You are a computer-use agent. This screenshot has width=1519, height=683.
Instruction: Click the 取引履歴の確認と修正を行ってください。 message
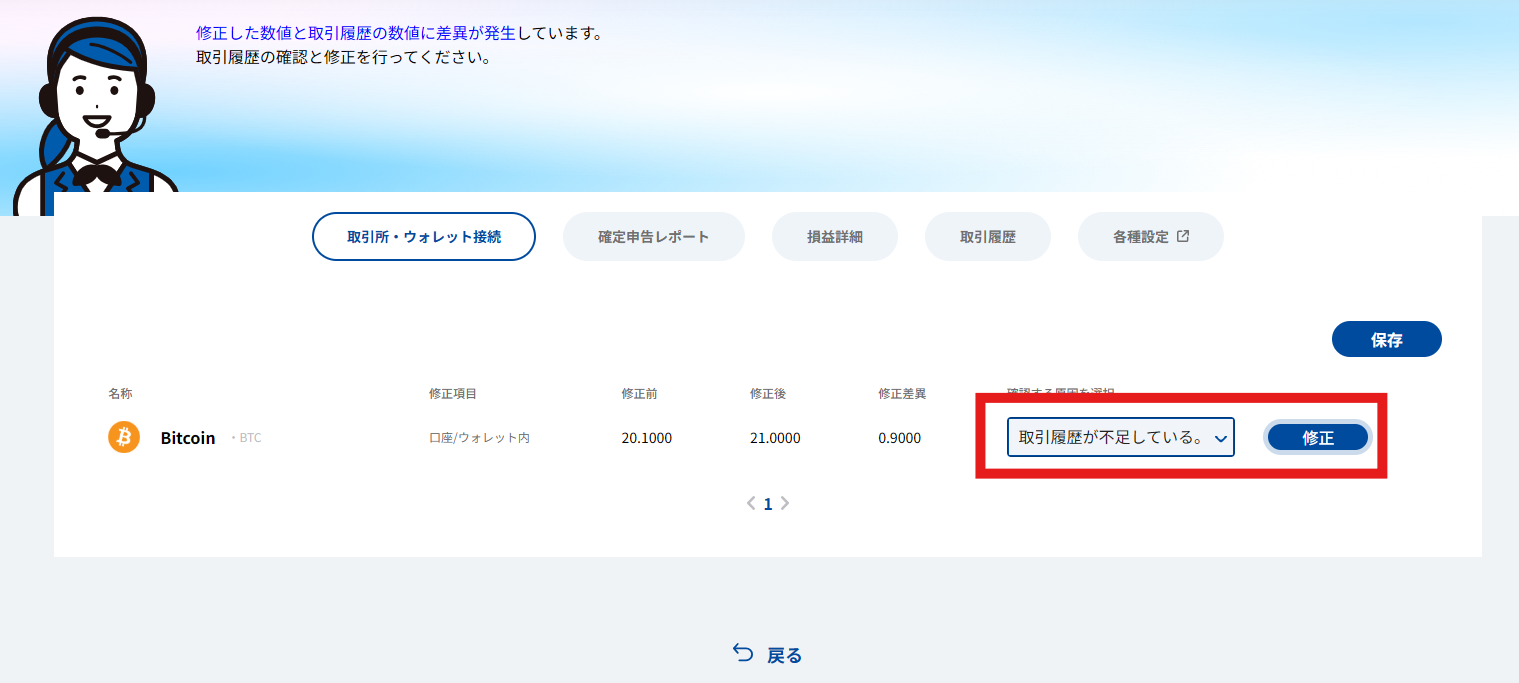tap(343, 57)
